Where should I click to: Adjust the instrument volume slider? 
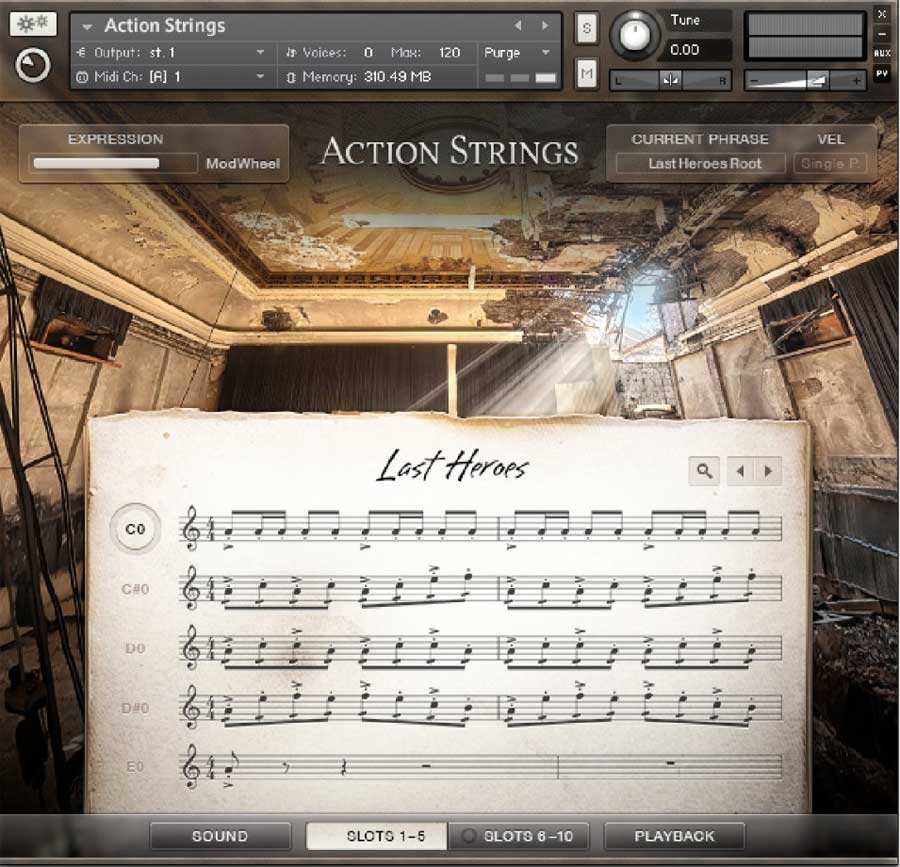(805, 81)
